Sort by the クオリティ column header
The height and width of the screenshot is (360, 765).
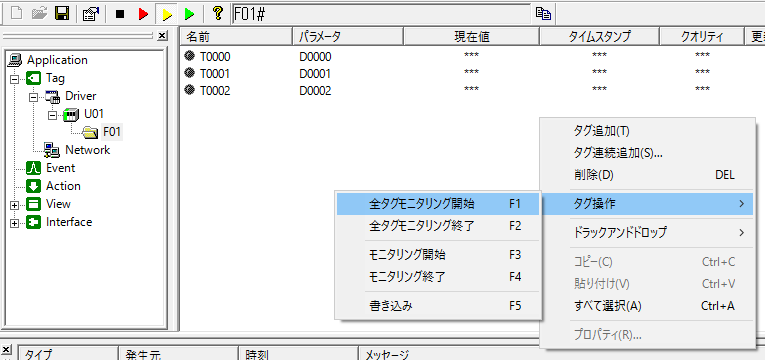pyautogui.click(x=702, y=37)
